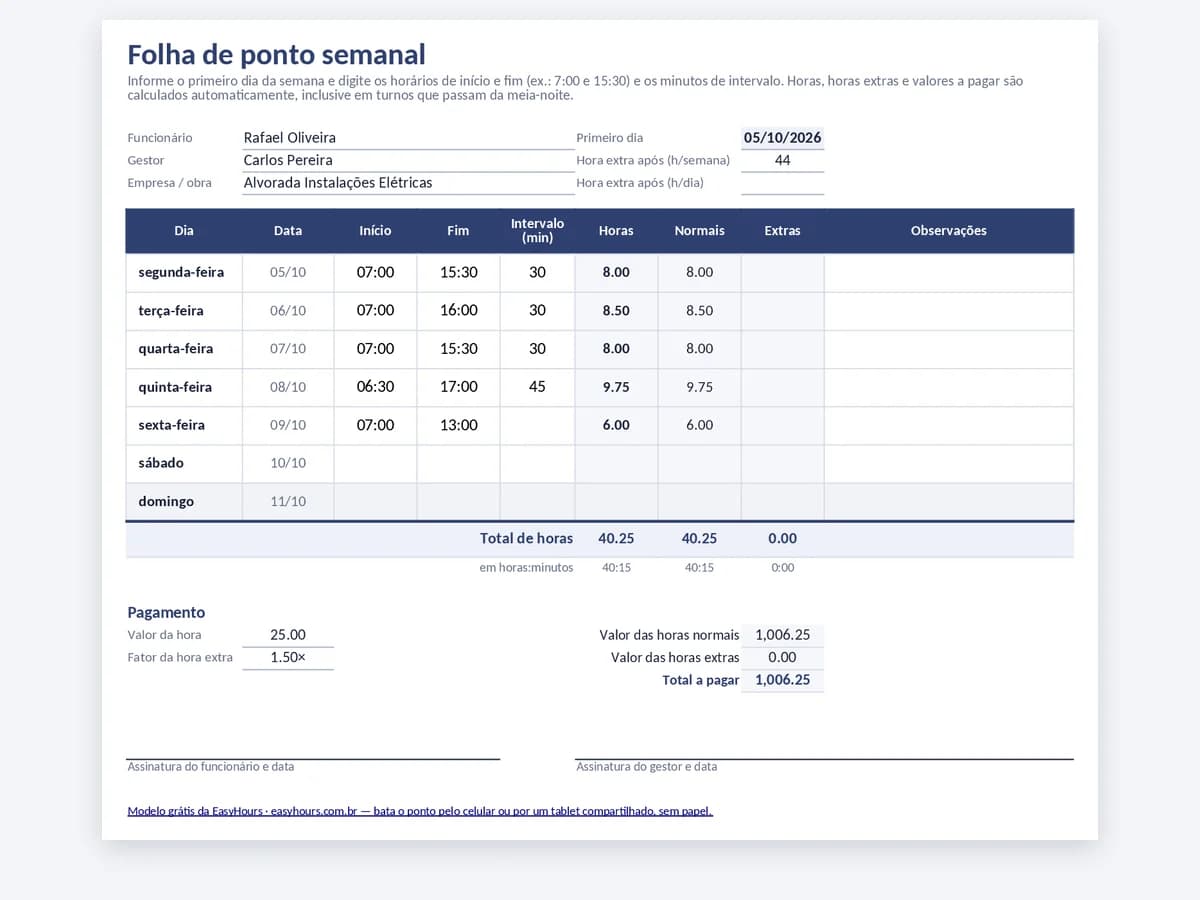This screenshot has width=1200, height=900.
Task: Select the Dia column header
Action: pos(184,231)
